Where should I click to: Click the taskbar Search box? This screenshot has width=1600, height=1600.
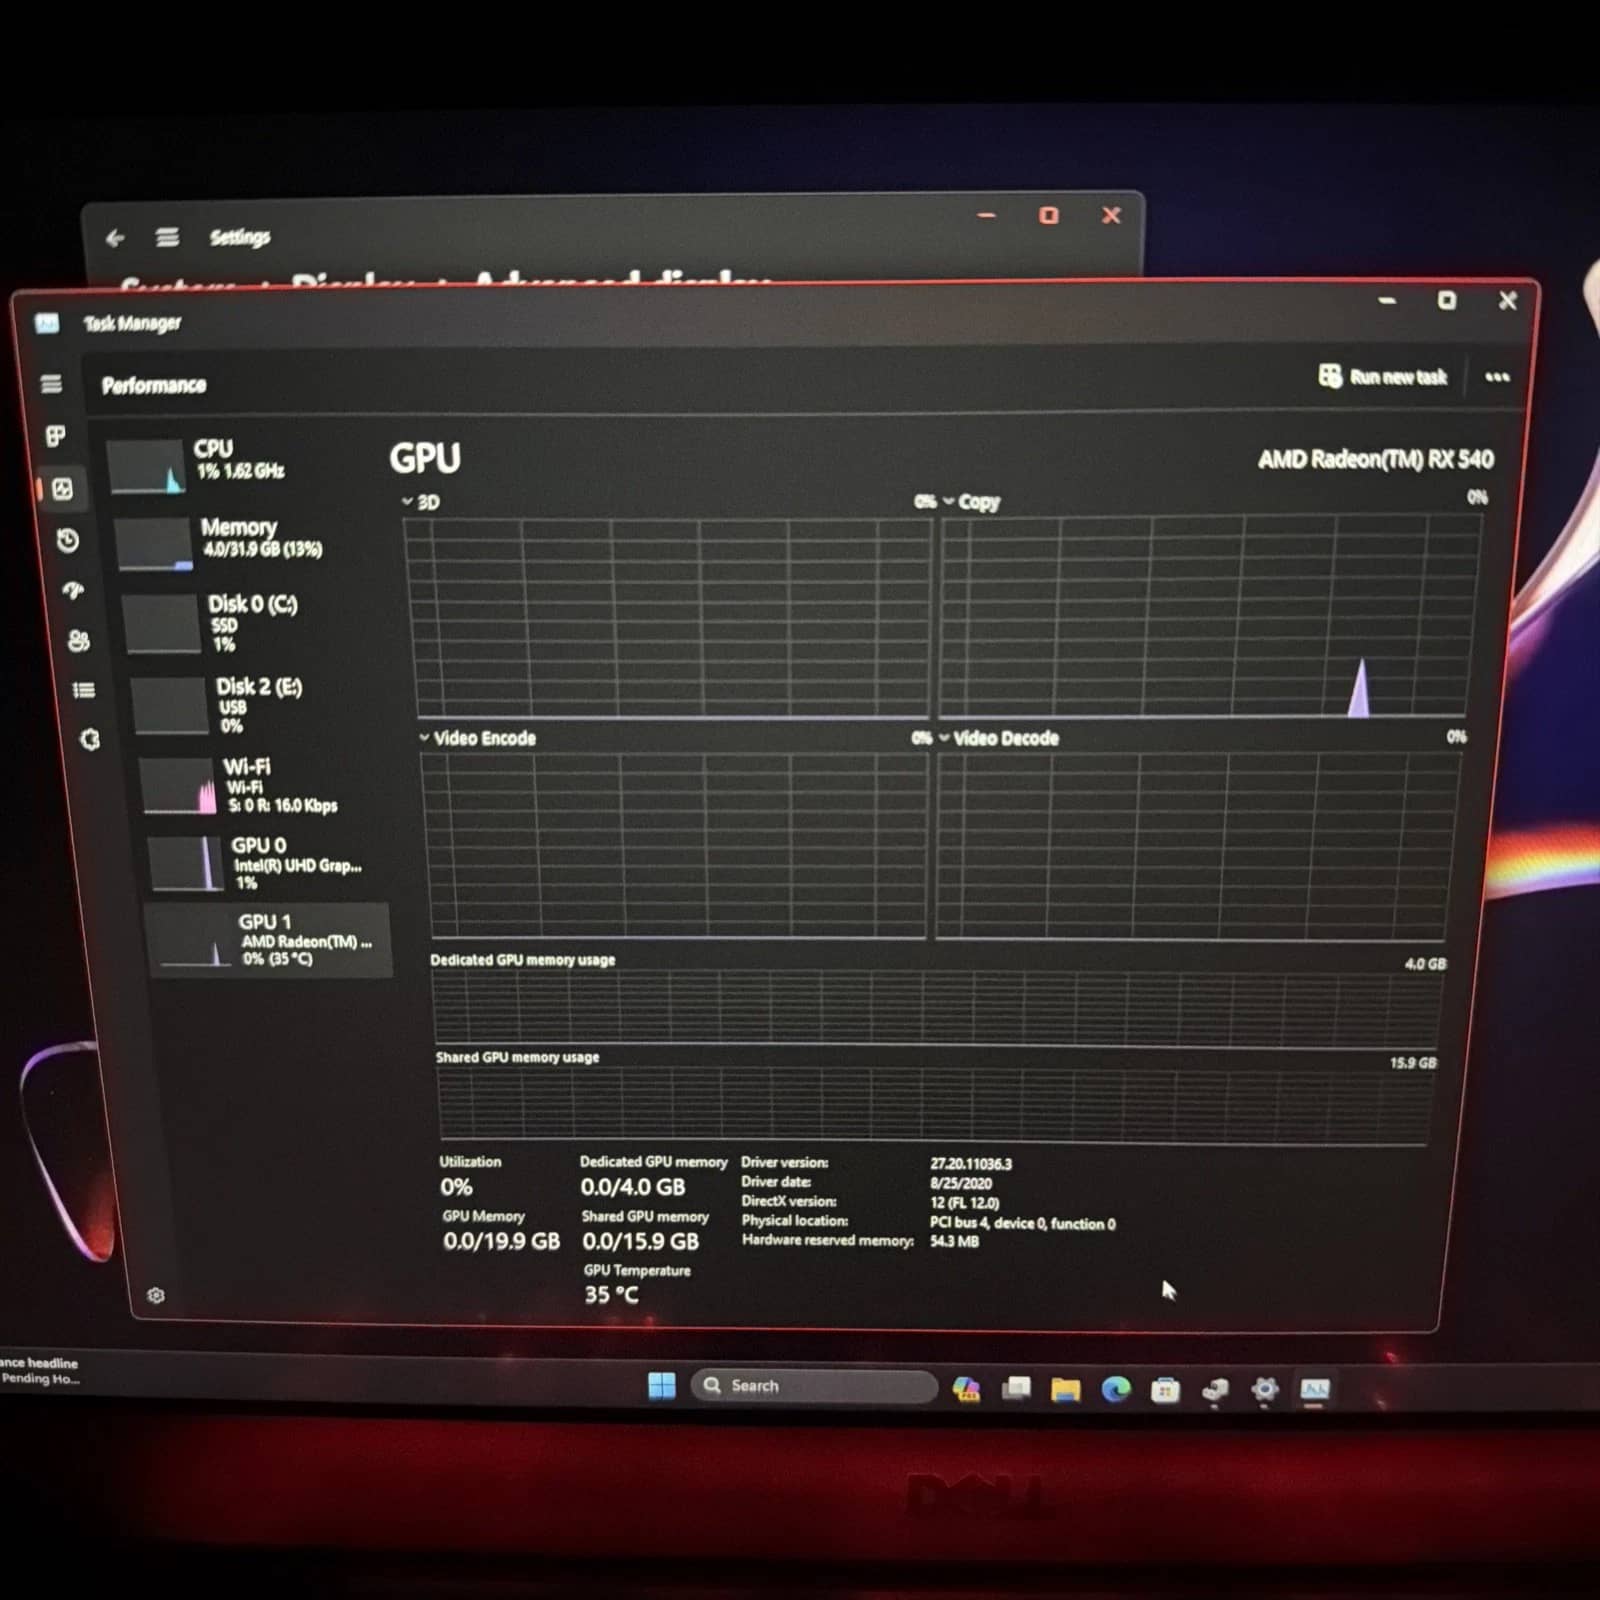814,1386
